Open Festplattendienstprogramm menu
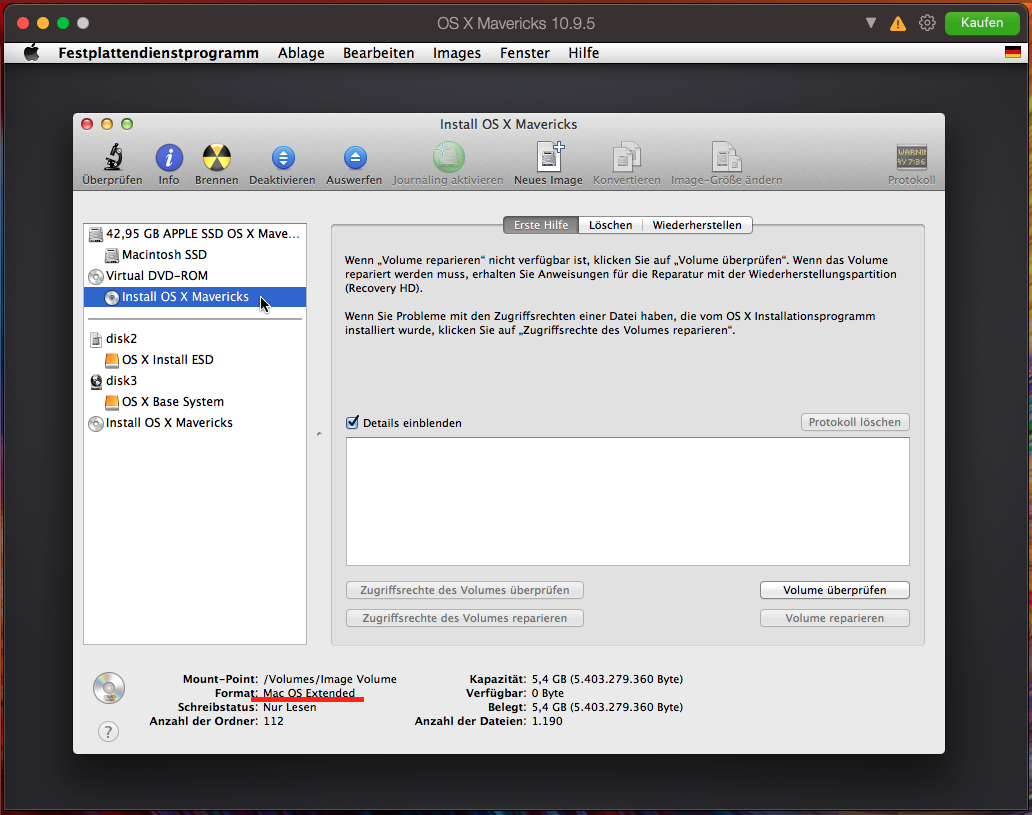1032x815 pixels. pyautogui.click(x=159, y=53)
